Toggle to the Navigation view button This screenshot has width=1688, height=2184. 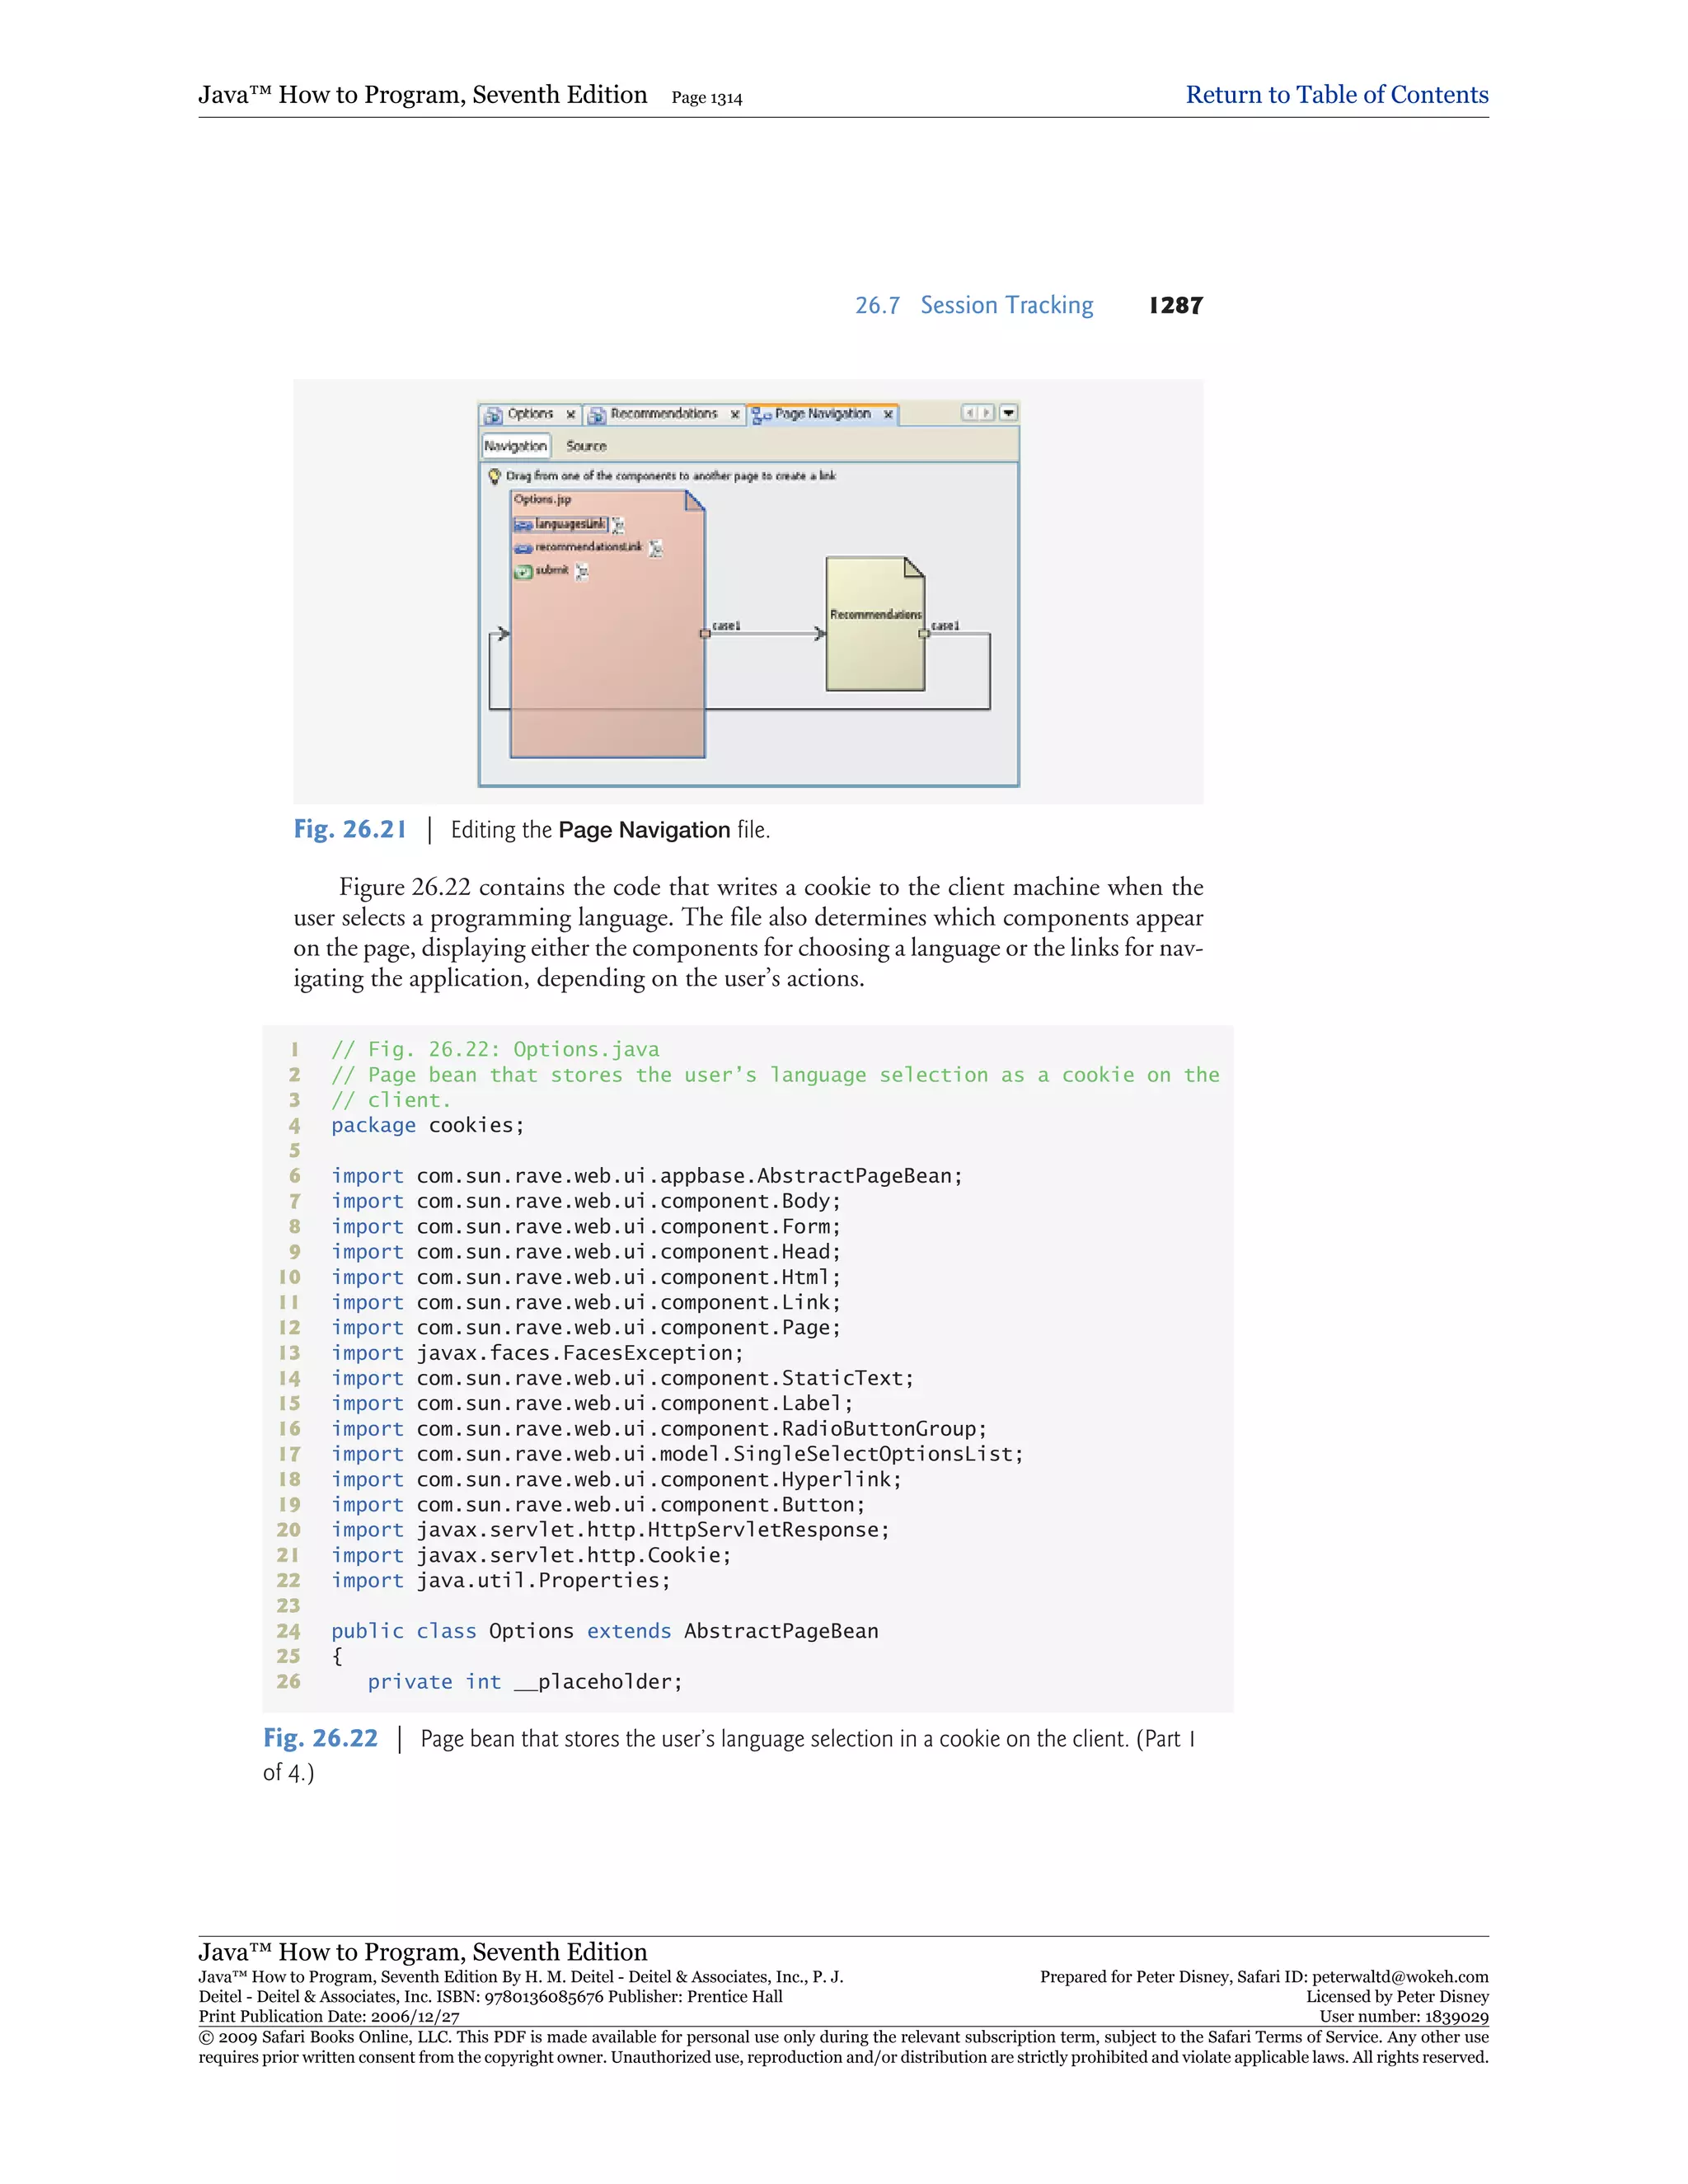[x=516, y=446]
